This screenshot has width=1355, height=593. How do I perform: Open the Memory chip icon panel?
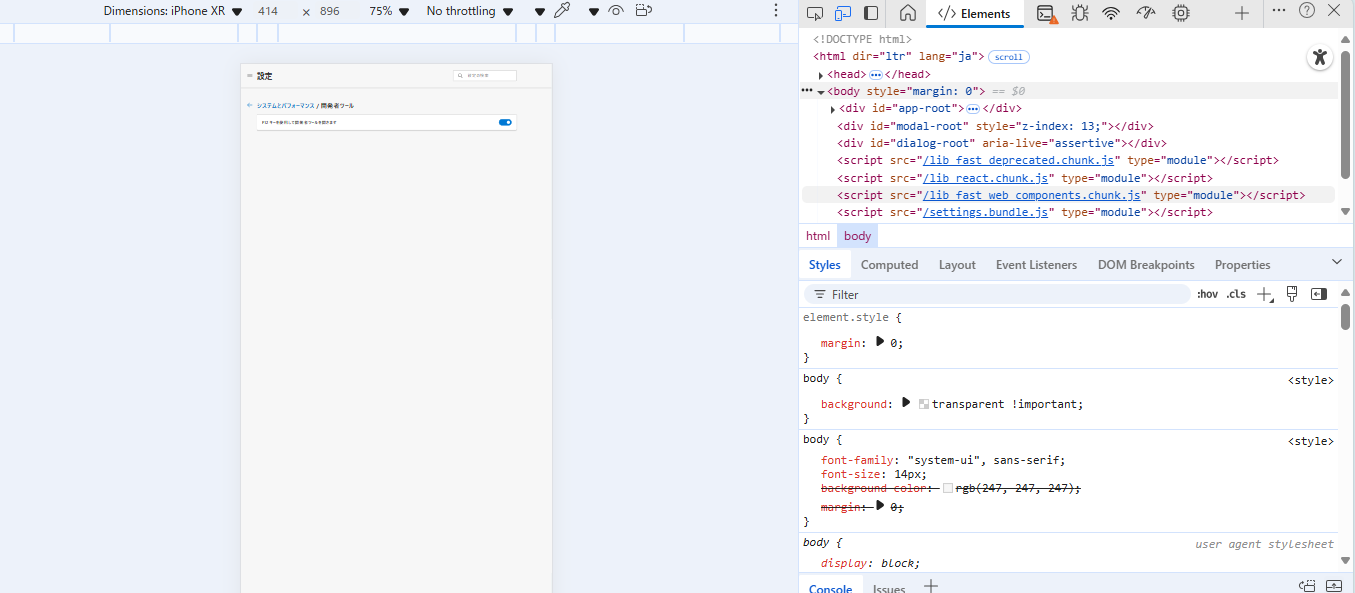tap(1181, 13)
